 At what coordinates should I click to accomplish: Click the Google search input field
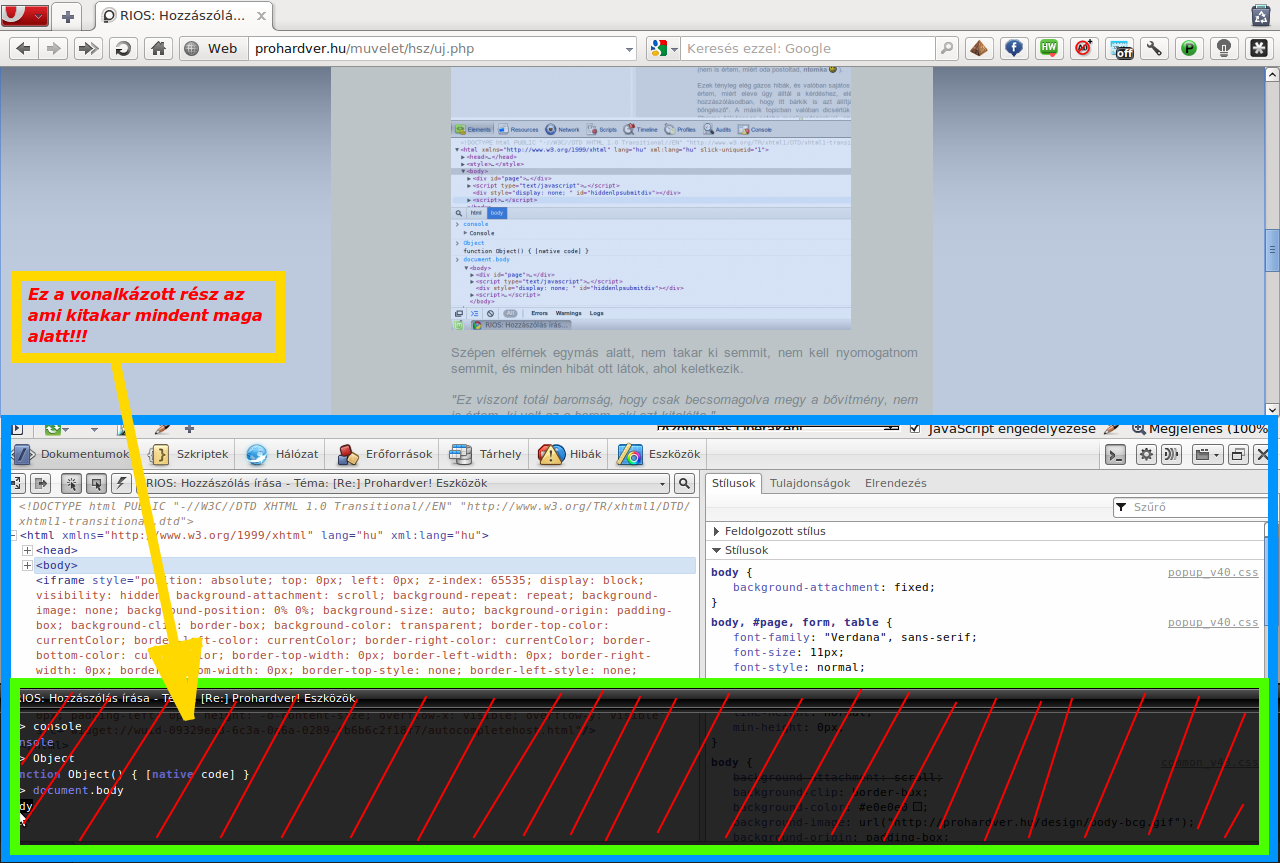click(808, 48)
